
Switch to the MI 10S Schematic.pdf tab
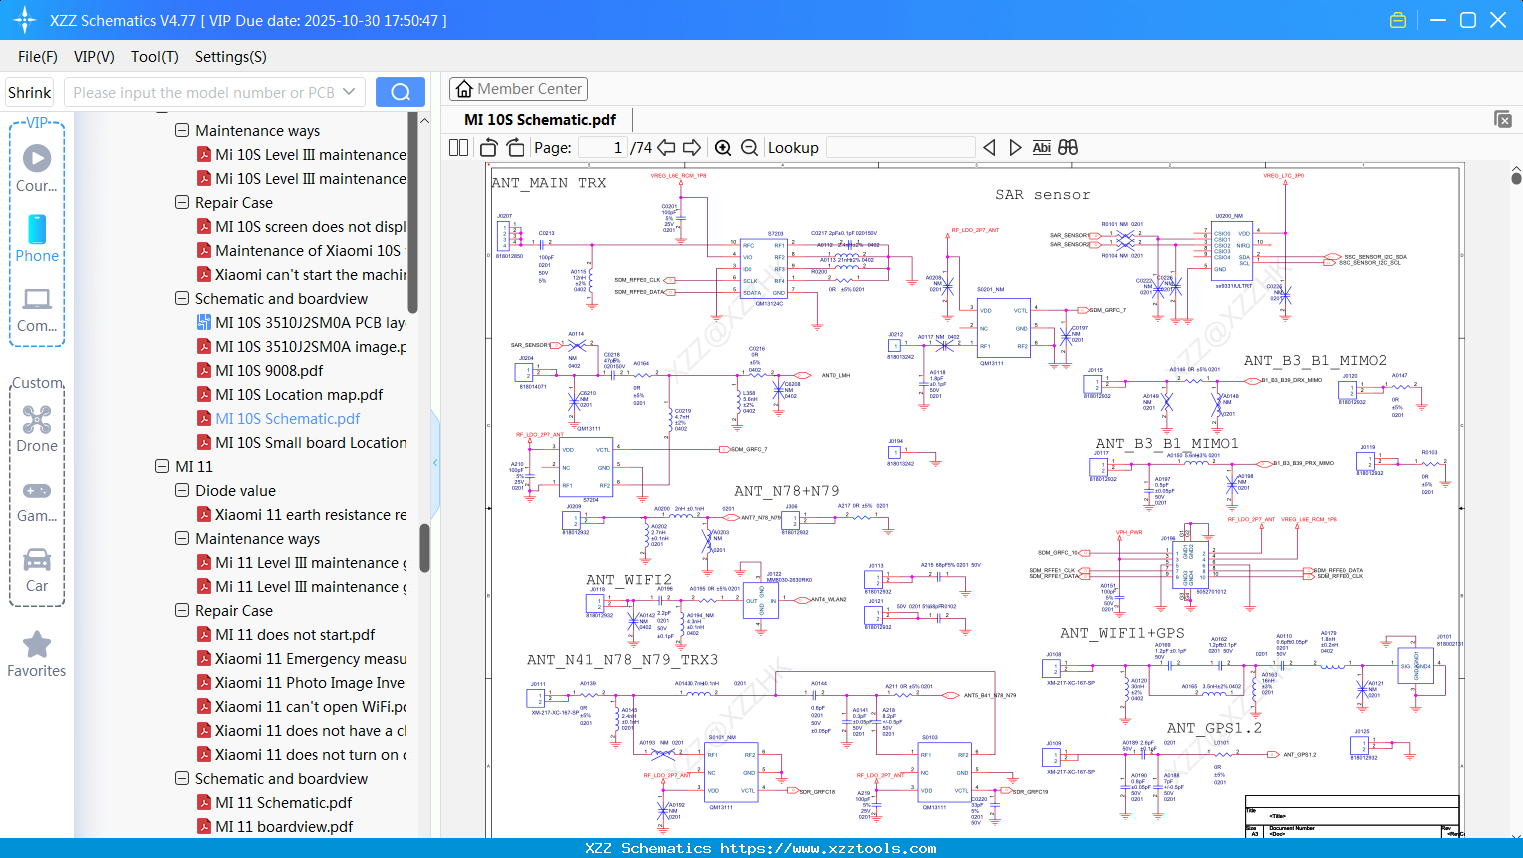(x=540, y=119)
